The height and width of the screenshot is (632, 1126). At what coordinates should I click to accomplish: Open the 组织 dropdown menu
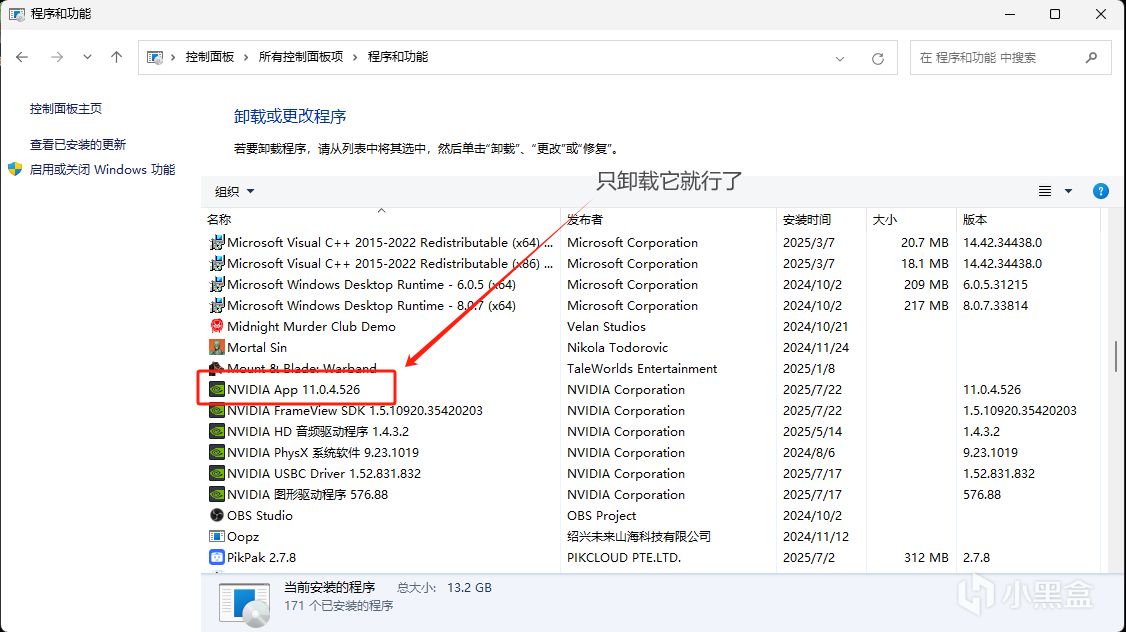(234, 191)
